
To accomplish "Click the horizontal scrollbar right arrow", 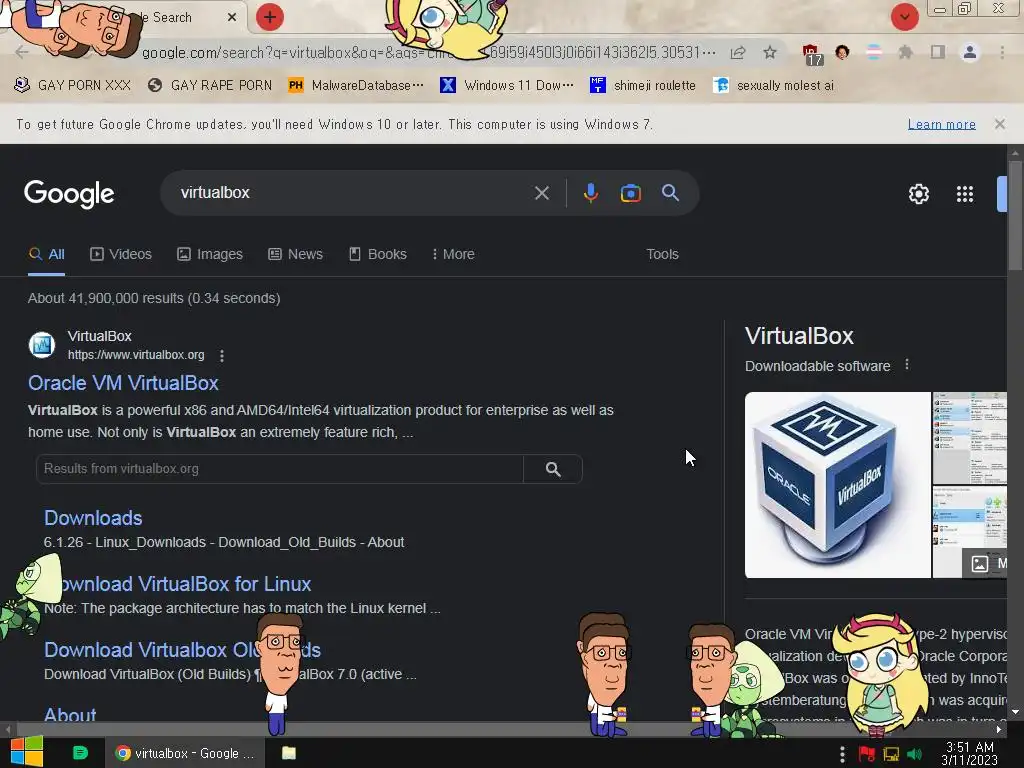I will coord(999,729).
